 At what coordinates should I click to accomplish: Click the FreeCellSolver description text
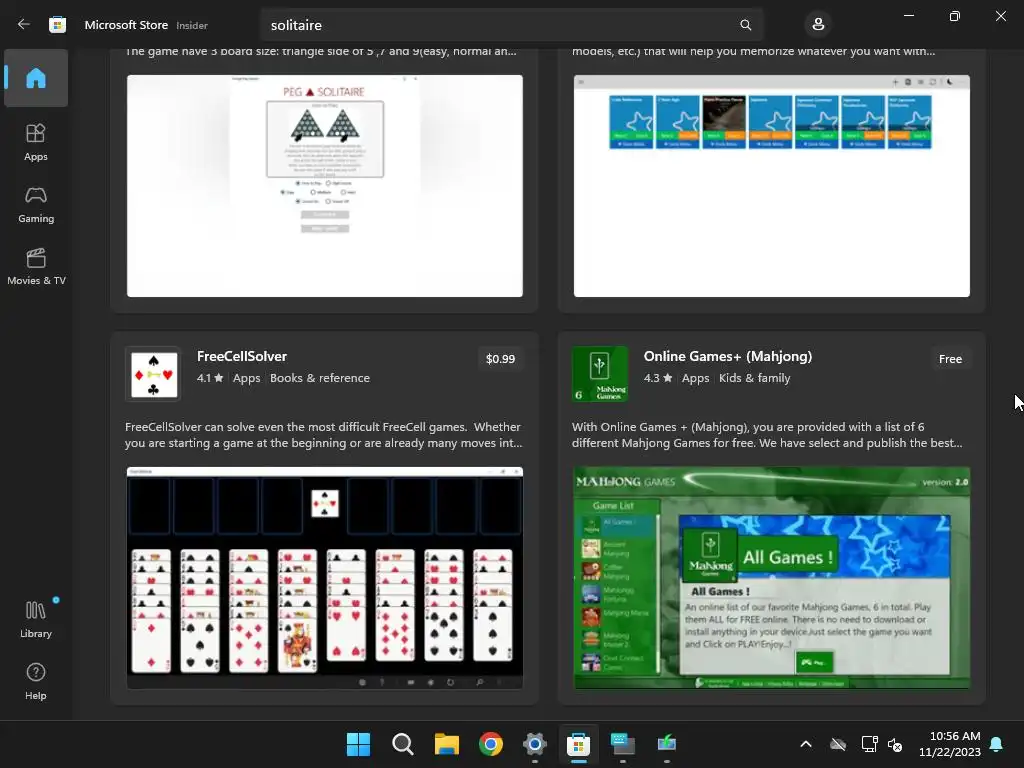tap(324, 435)
